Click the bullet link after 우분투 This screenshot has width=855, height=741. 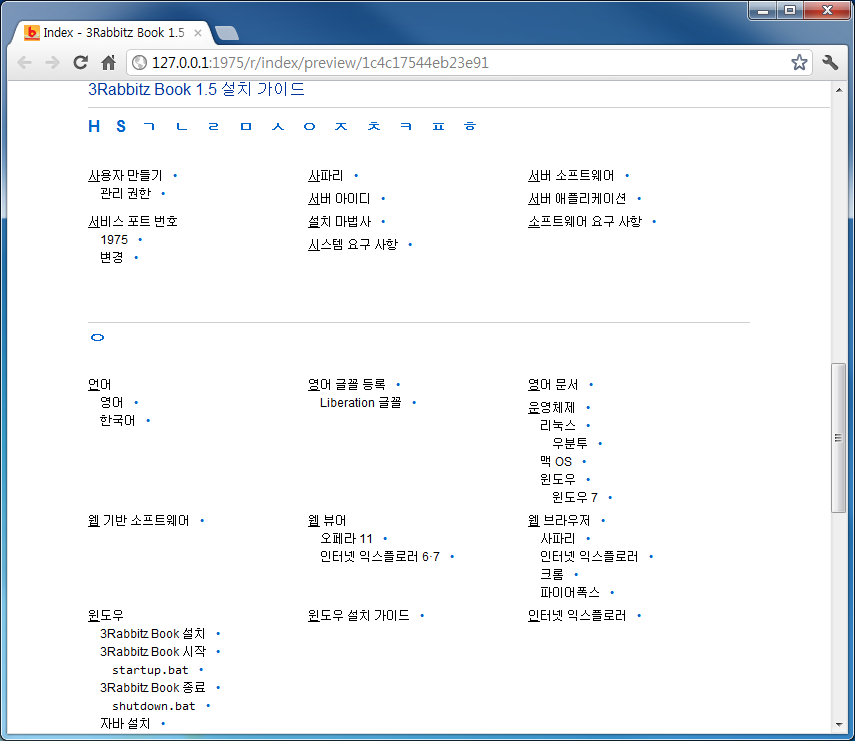[x=600, y=443]
